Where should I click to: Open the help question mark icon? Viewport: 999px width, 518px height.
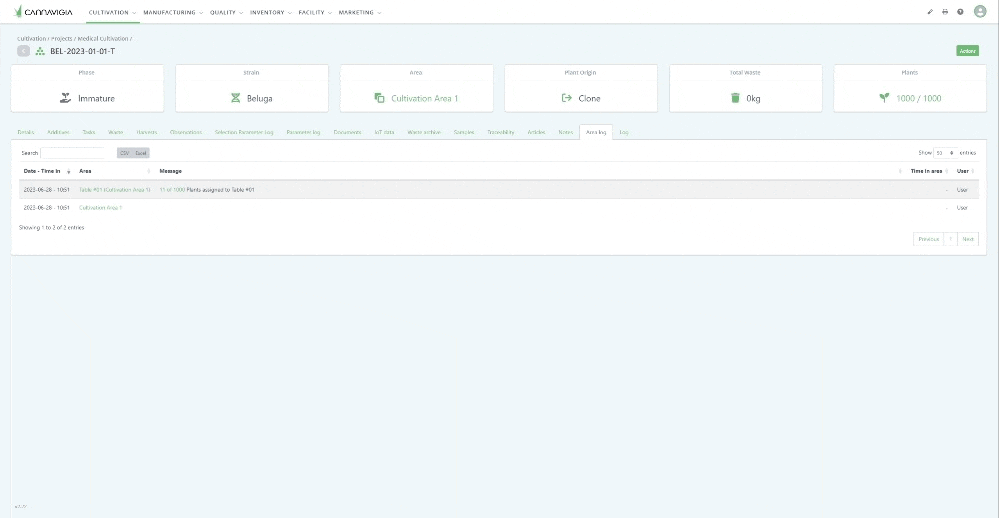pos(960,12)
